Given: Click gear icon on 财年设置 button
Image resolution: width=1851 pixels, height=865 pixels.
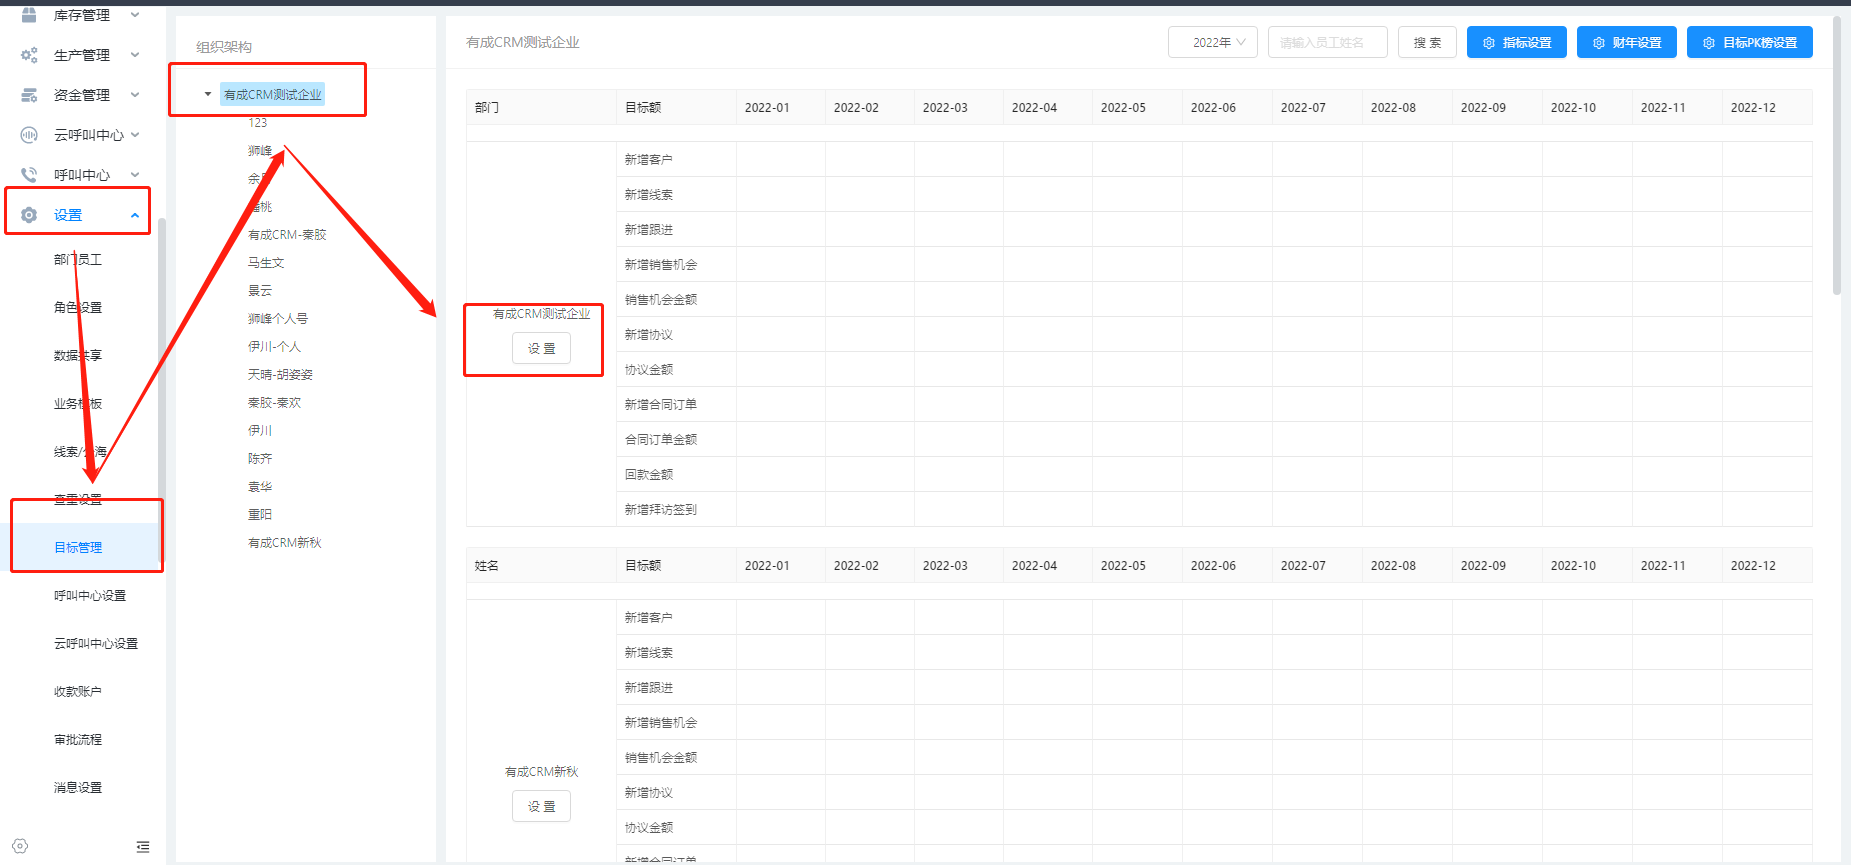Looking at the screenshot, I should pos(1599,43).
